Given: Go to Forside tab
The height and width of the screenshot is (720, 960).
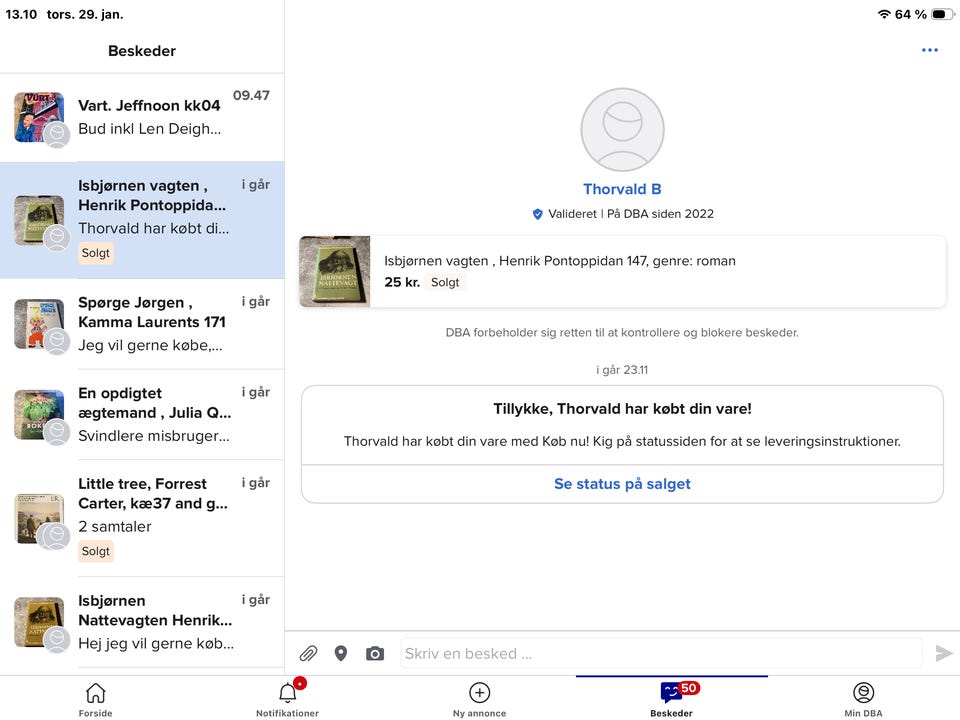Looking at the screenshot, I should pos(96,700).
